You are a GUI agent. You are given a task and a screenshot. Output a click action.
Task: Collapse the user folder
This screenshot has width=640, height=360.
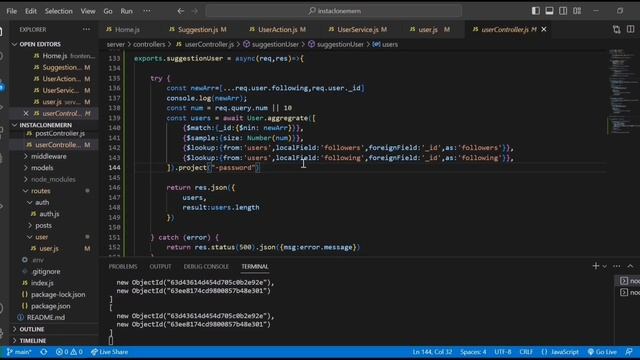[41, 237]
